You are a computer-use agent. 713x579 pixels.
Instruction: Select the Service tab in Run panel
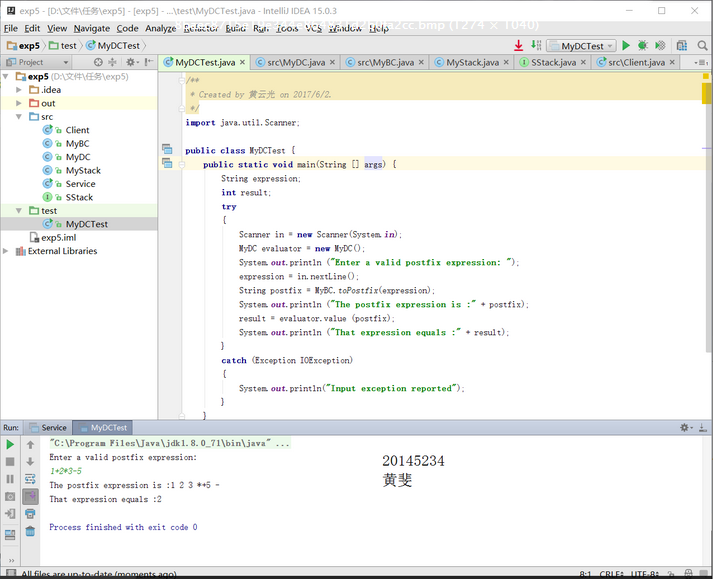click(x=48, y=428)
